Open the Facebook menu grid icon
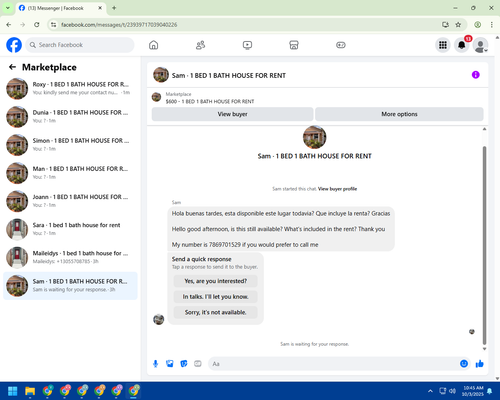 tap(443, 45)
